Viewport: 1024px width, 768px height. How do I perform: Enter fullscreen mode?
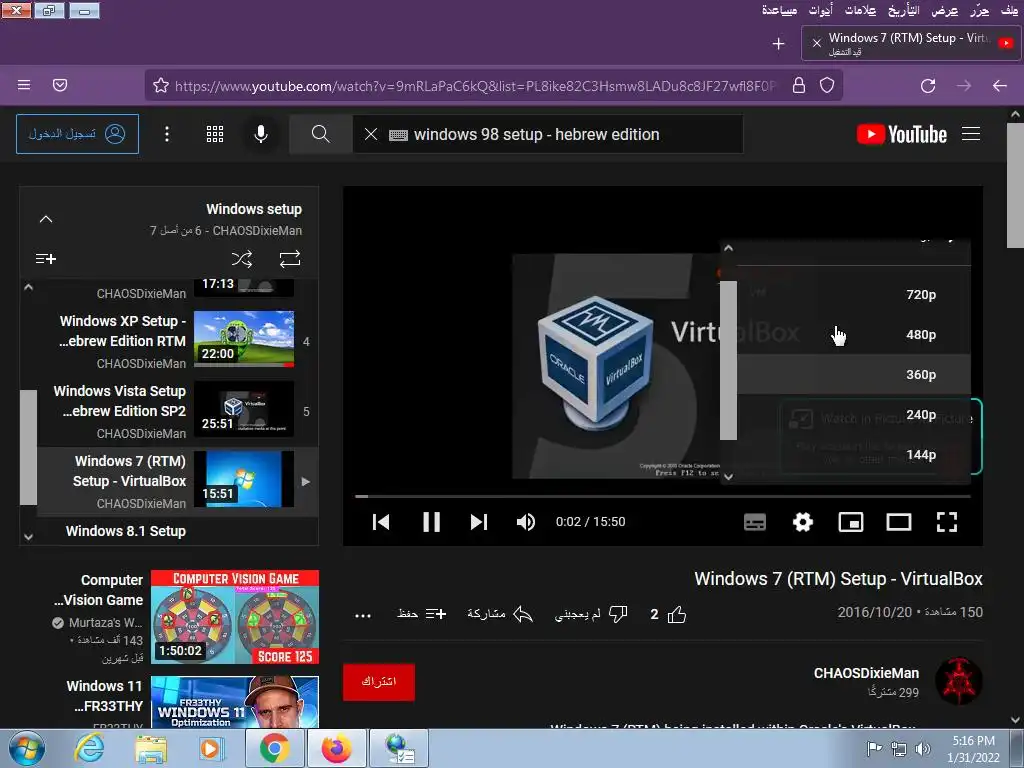[x=947, y=522]
